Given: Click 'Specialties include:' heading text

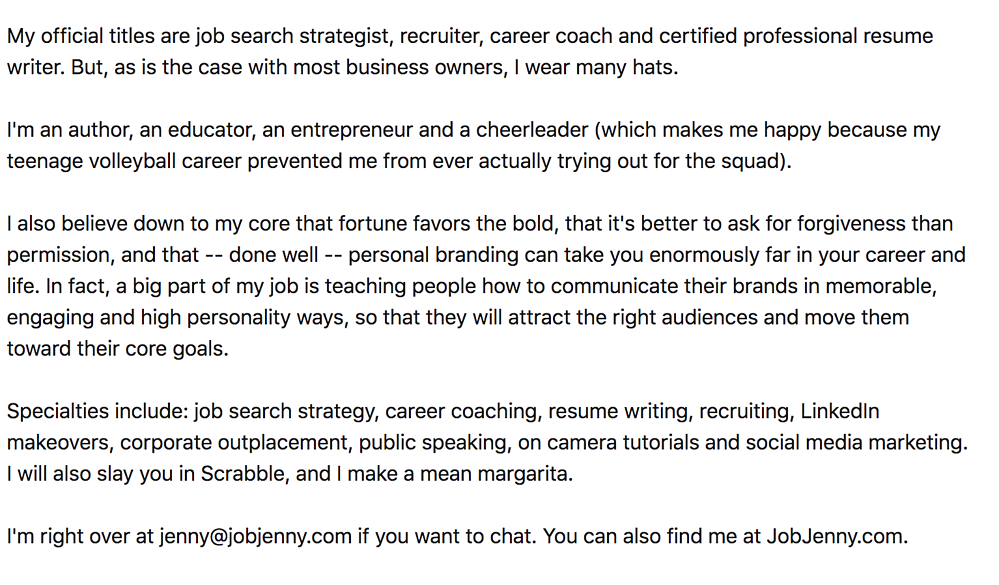Looking at the screenshot, I should click(x=97, y=412).
